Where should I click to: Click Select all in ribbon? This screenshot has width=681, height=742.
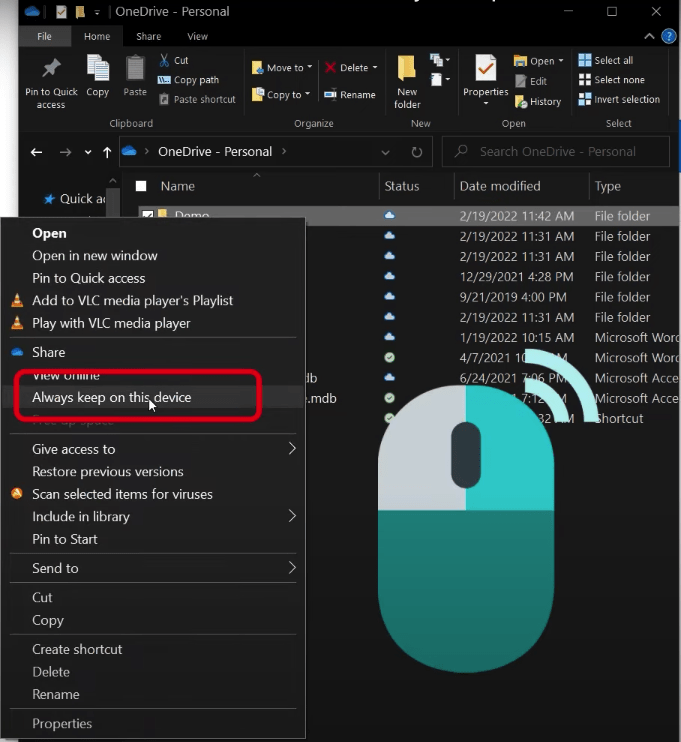(606, 60)
